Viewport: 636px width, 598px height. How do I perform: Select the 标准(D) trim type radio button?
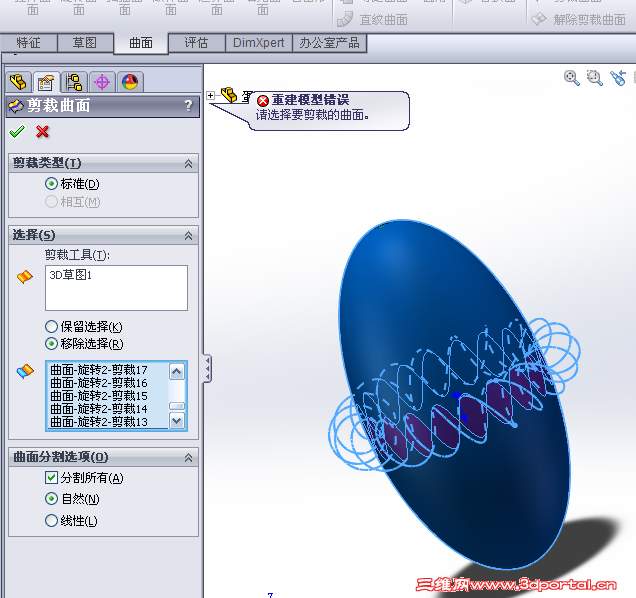pos(51,184)
